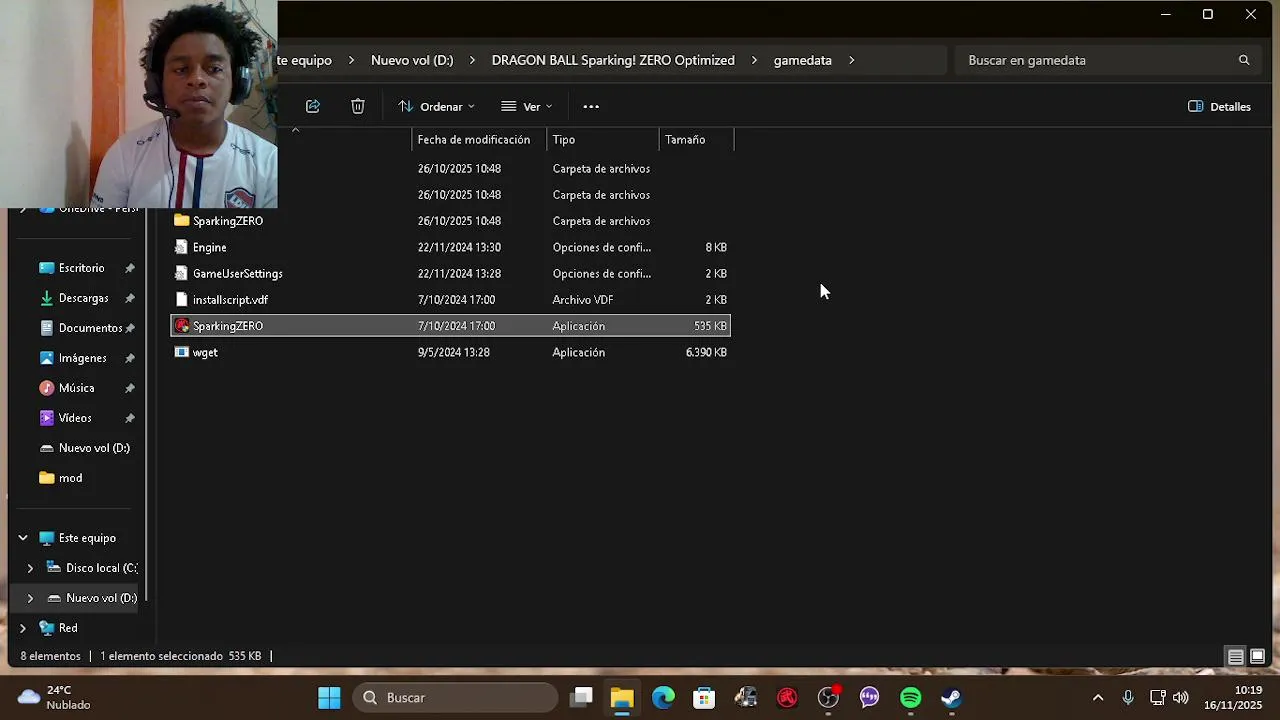The width and height of the screenshot is (1280, 720).
Task: Expand the Nuevo vol (D:) node under Este equipo
Action: click(30, 598)
